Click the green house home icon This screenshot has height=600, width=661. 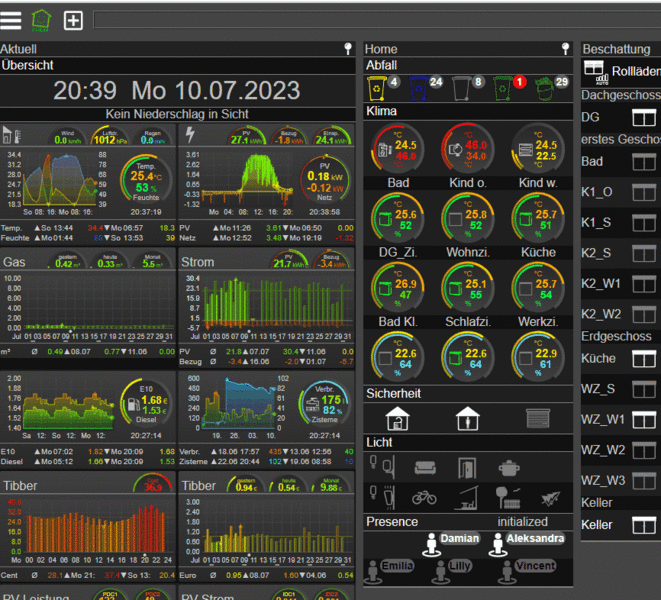coord(41,19)
